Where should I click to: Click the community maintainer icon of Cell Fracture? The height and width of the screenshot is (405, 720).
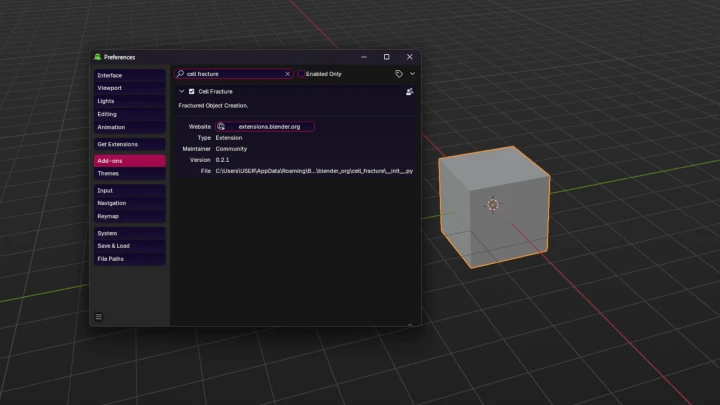[409, 91]
